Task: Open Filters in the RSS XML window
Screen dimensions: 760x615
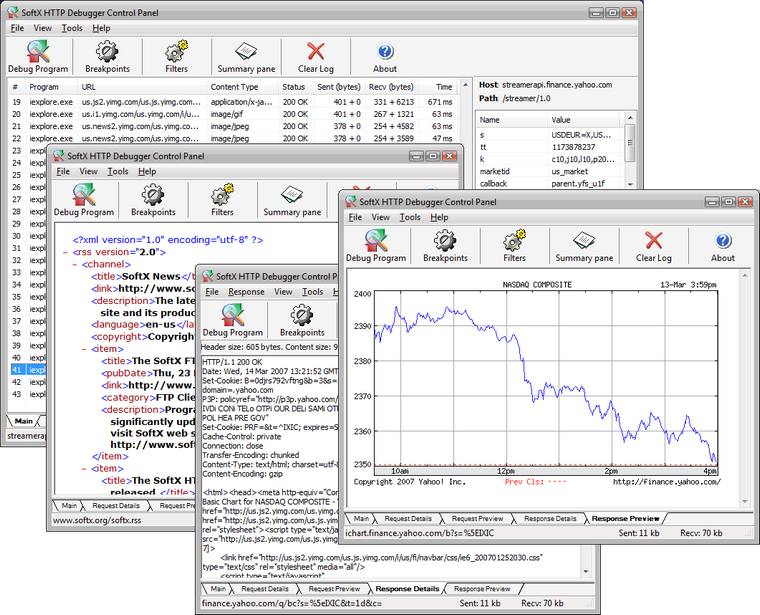Action: pos(222,200)
